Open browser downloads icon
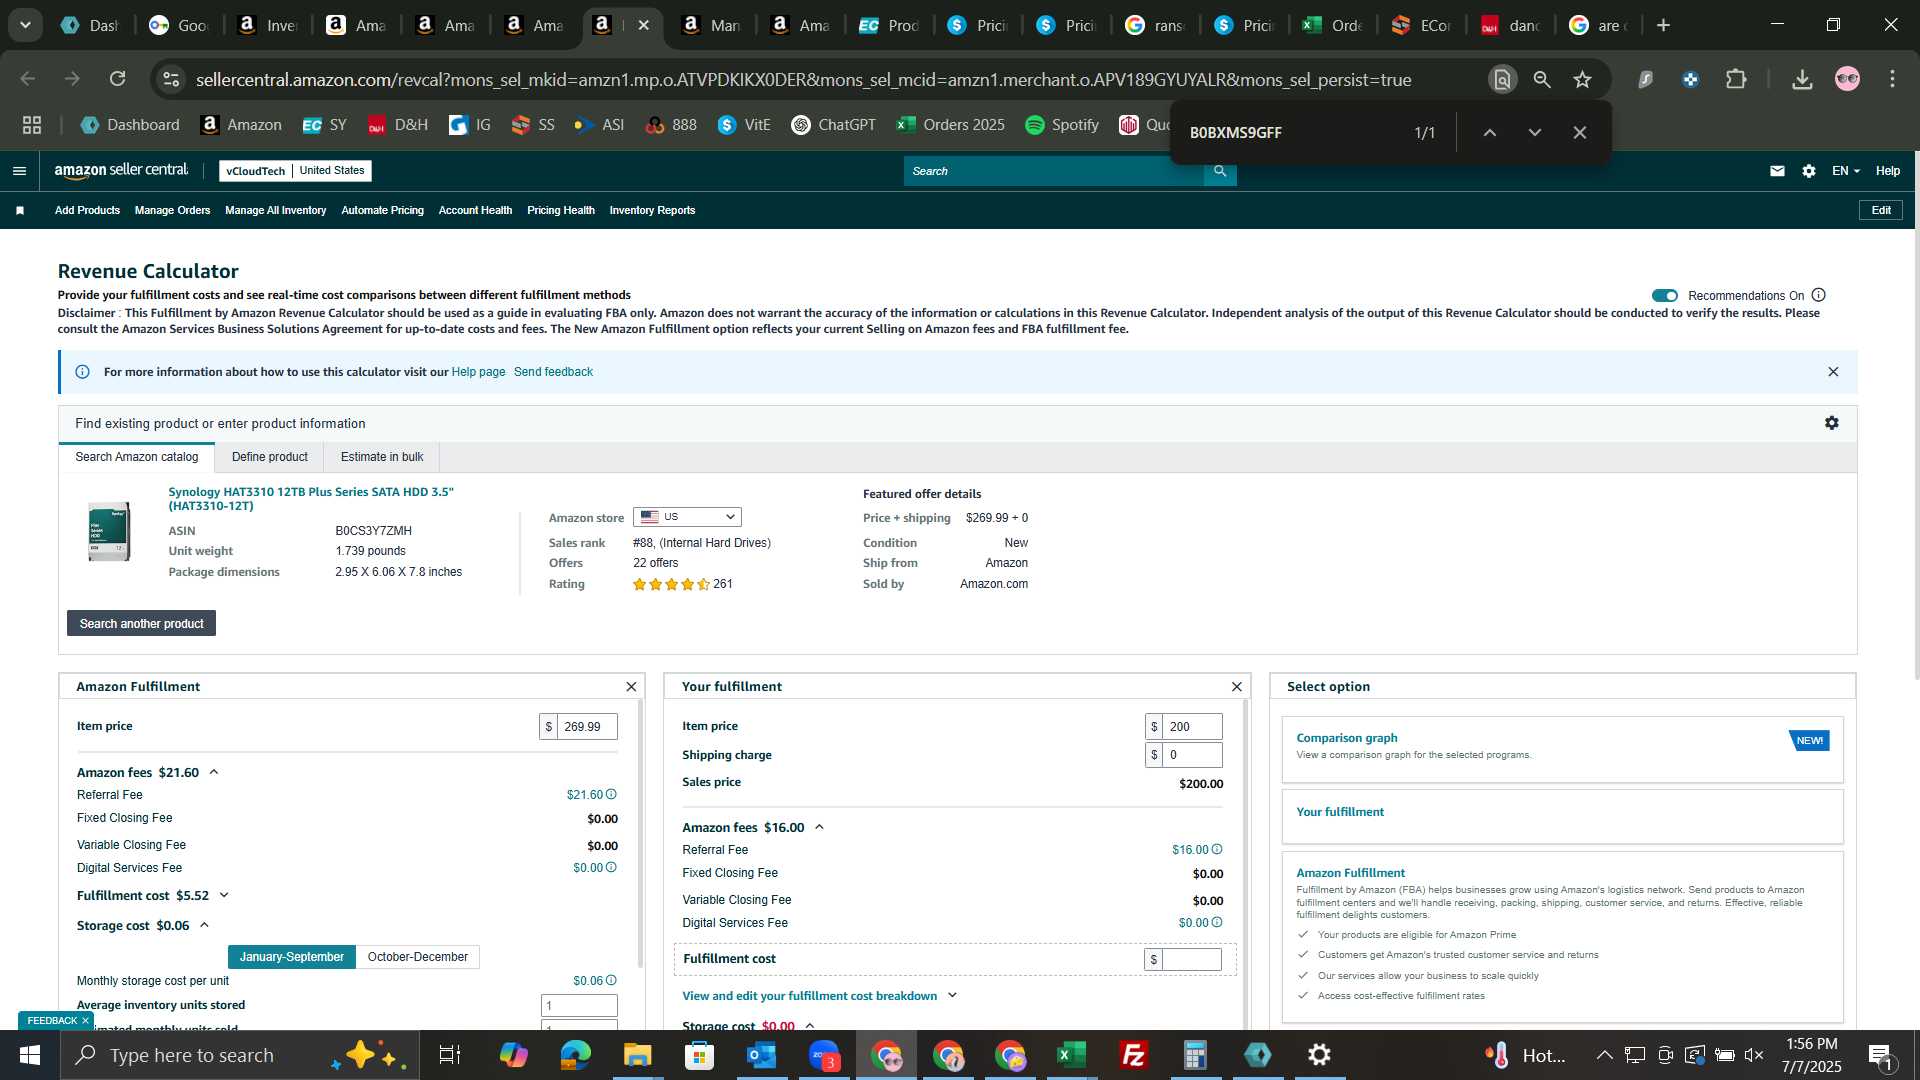The height and width of the screenshot is (1080, 1920). 1802,79
